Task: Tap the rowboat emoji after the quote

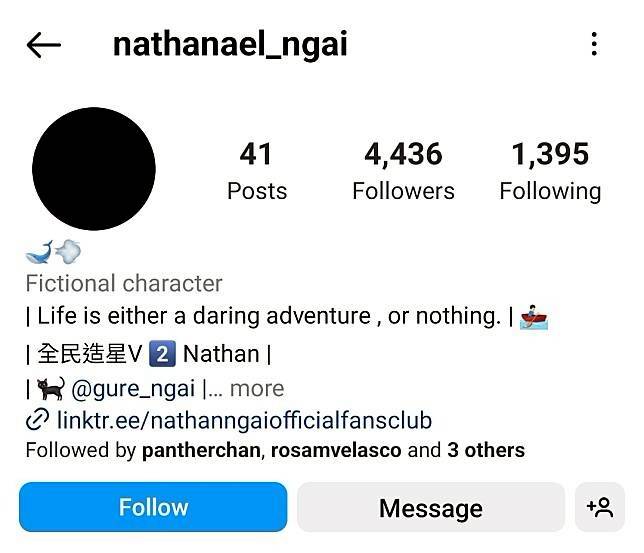Action: click(x=534, y=317)
